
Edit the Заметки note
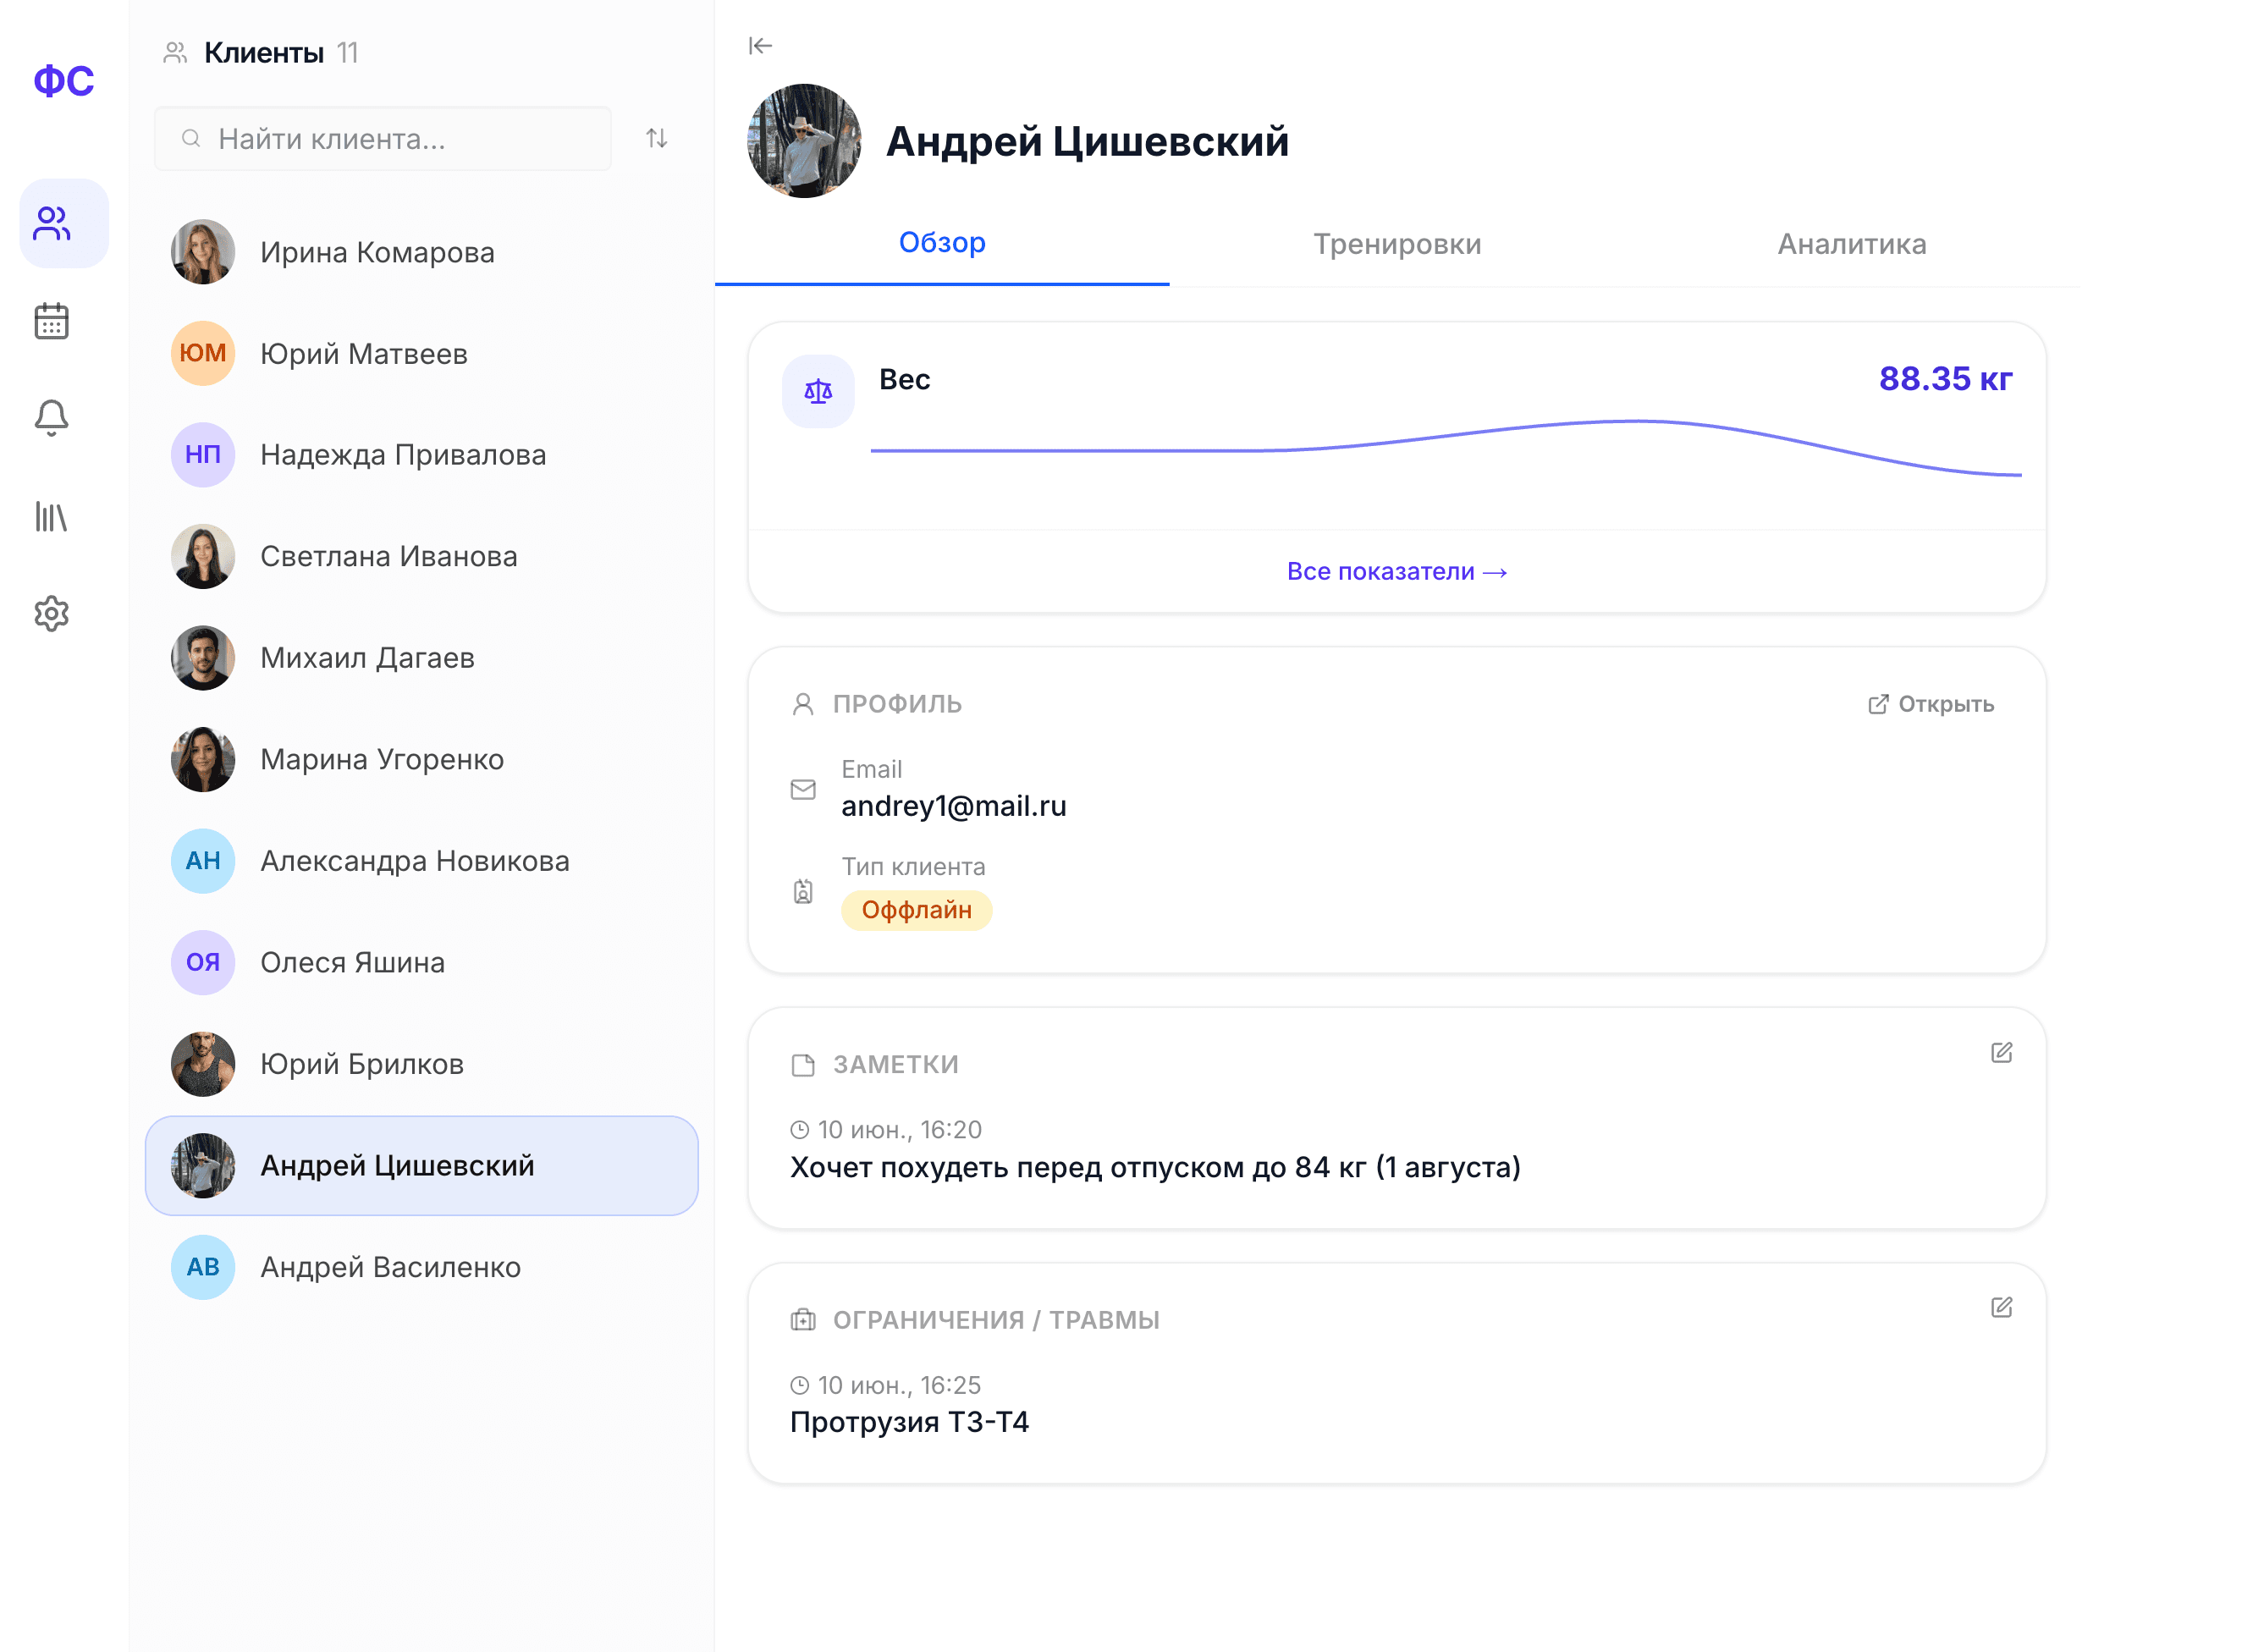2001,1052
